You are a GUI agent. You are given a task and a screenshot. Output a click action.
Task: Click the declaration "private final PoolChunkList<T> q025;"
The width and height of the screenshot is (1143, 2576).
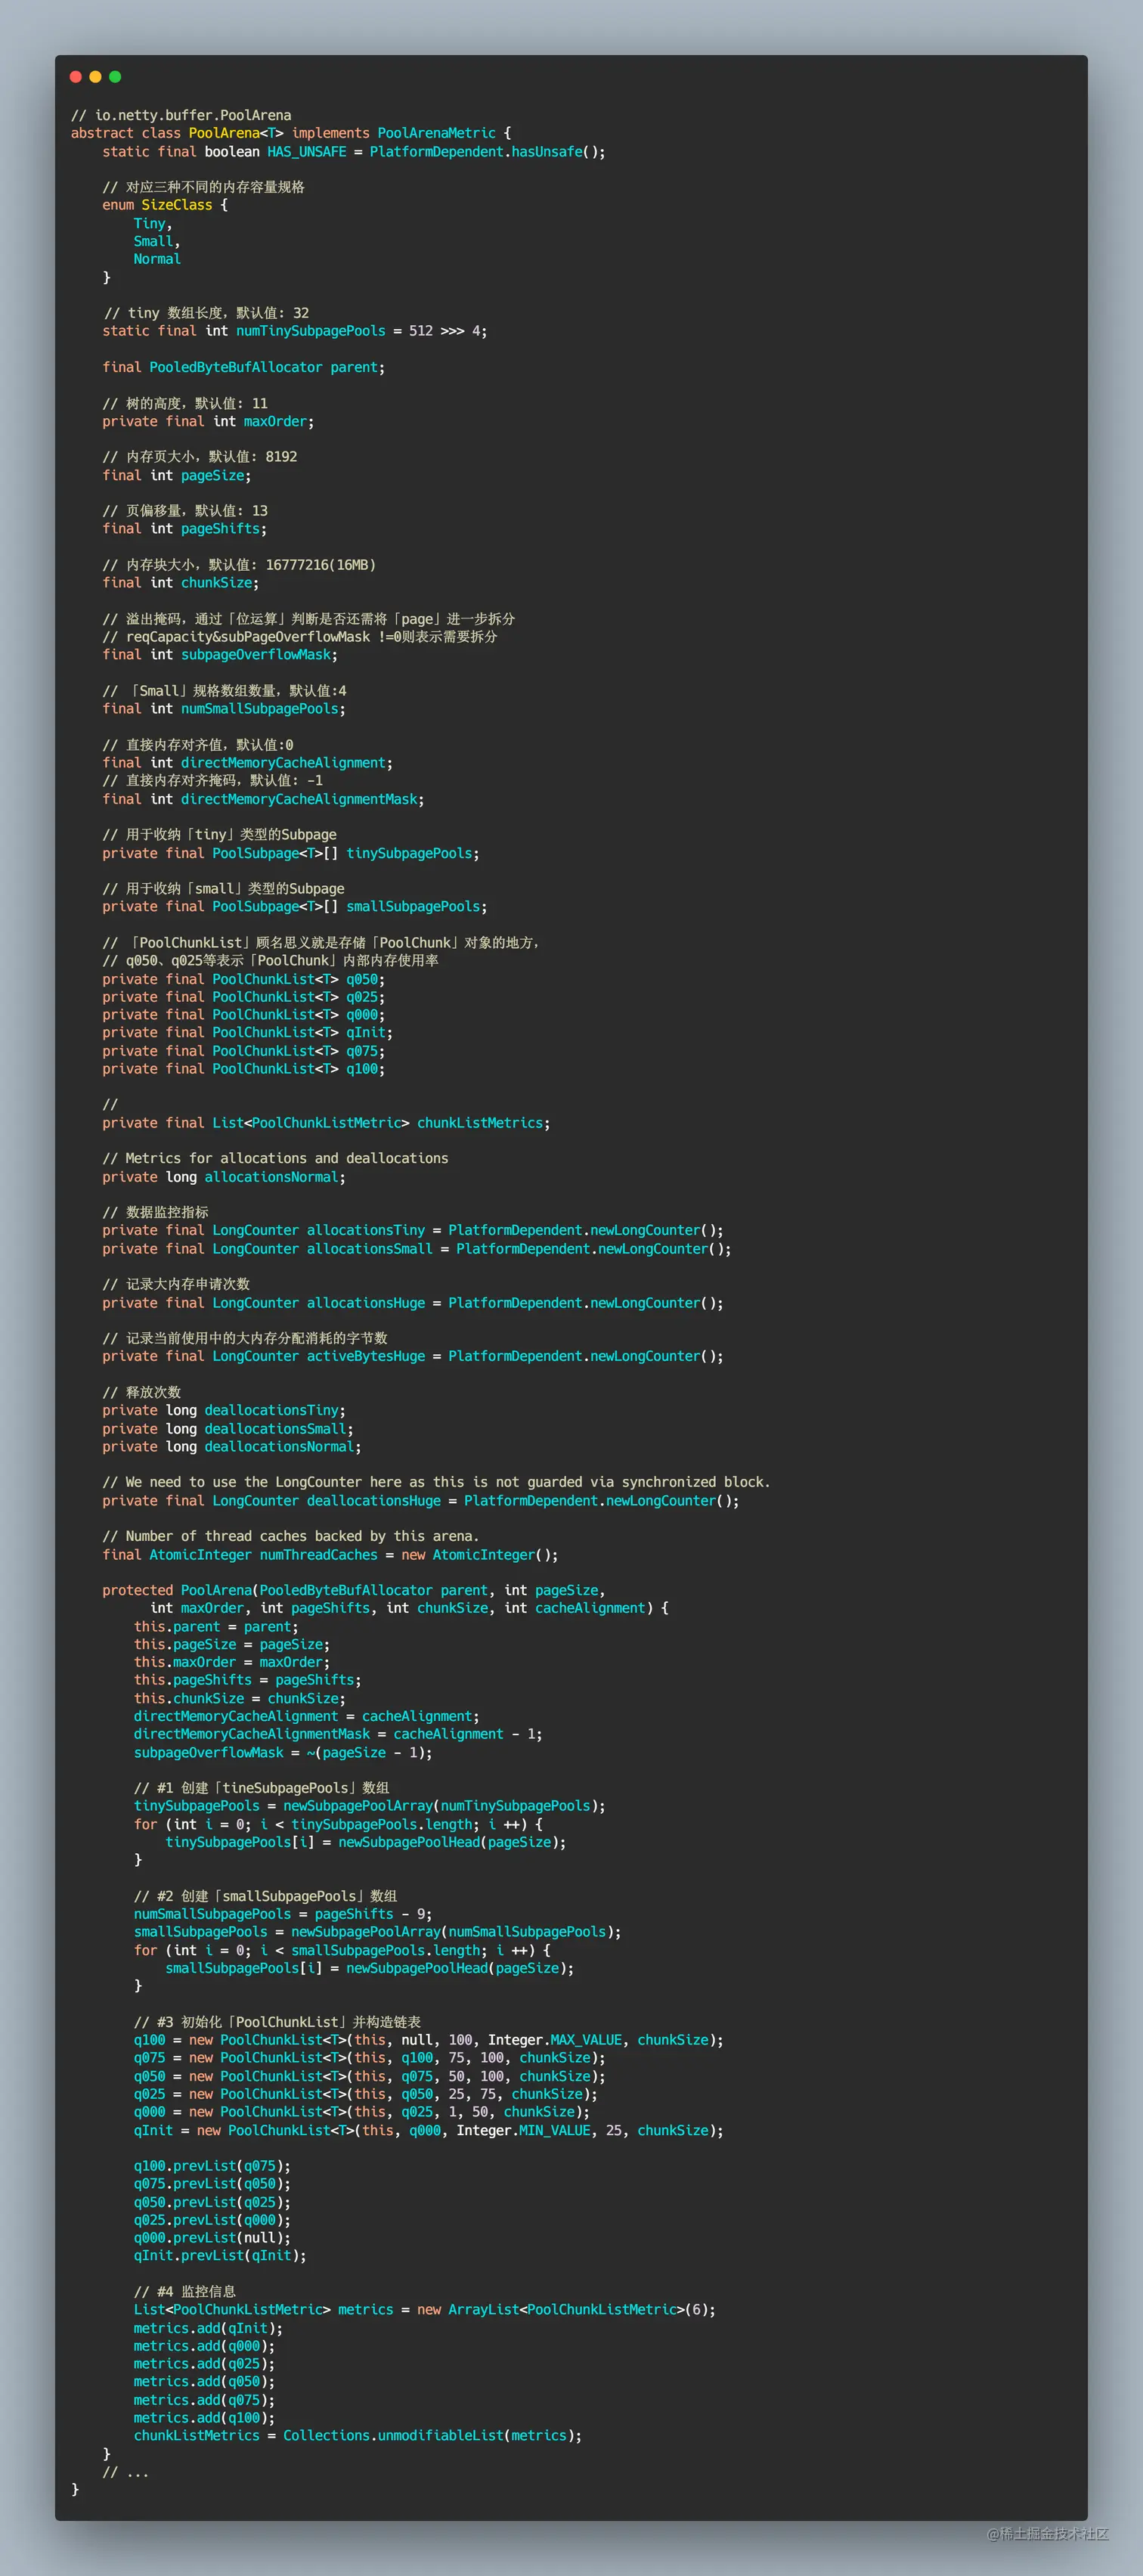coord(244,997)
